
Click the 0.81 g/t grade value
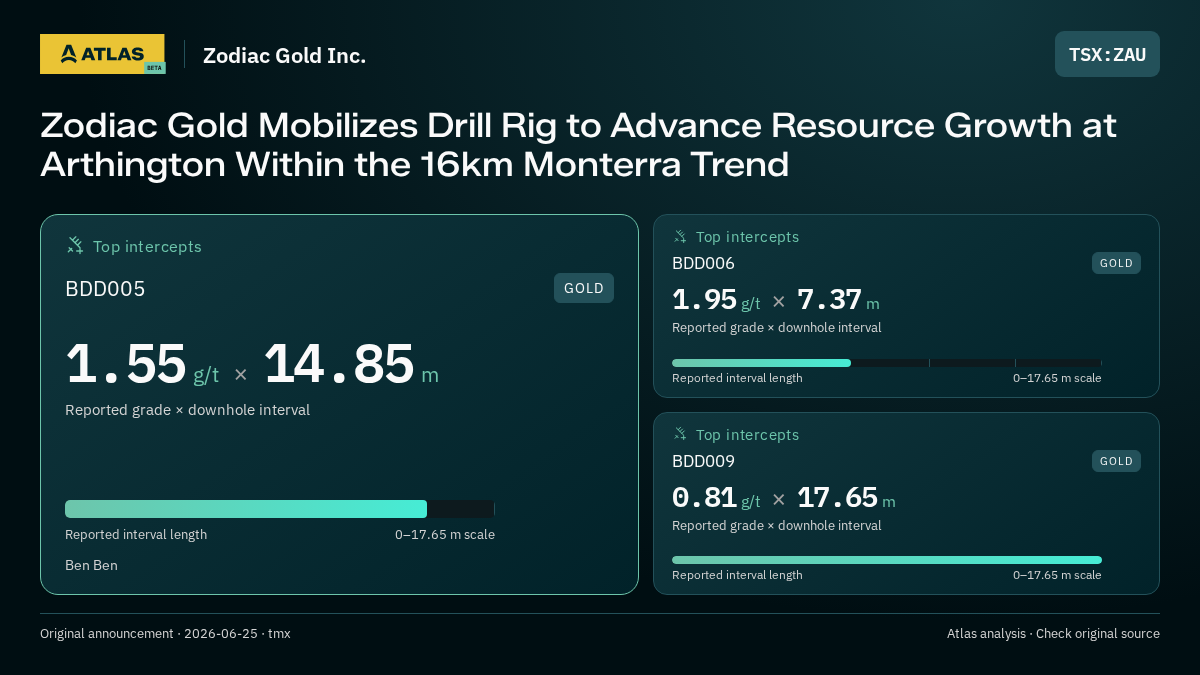716,498
